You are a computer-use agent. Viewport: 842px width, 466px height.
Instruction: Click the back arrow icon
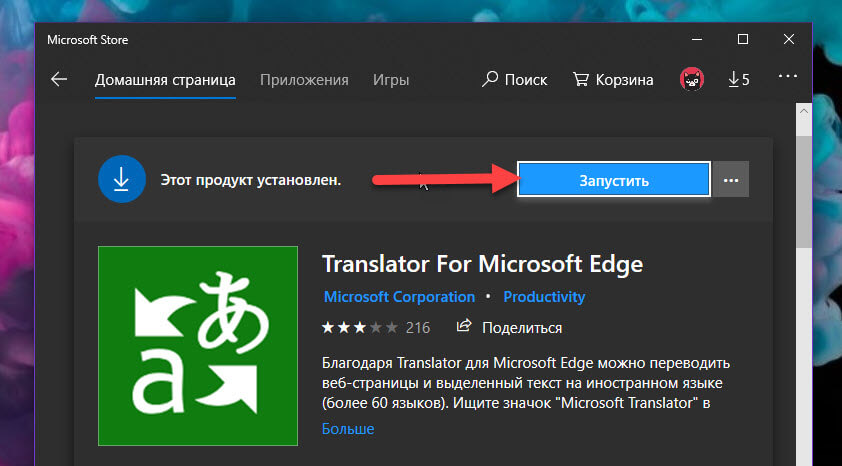point(59,80)
